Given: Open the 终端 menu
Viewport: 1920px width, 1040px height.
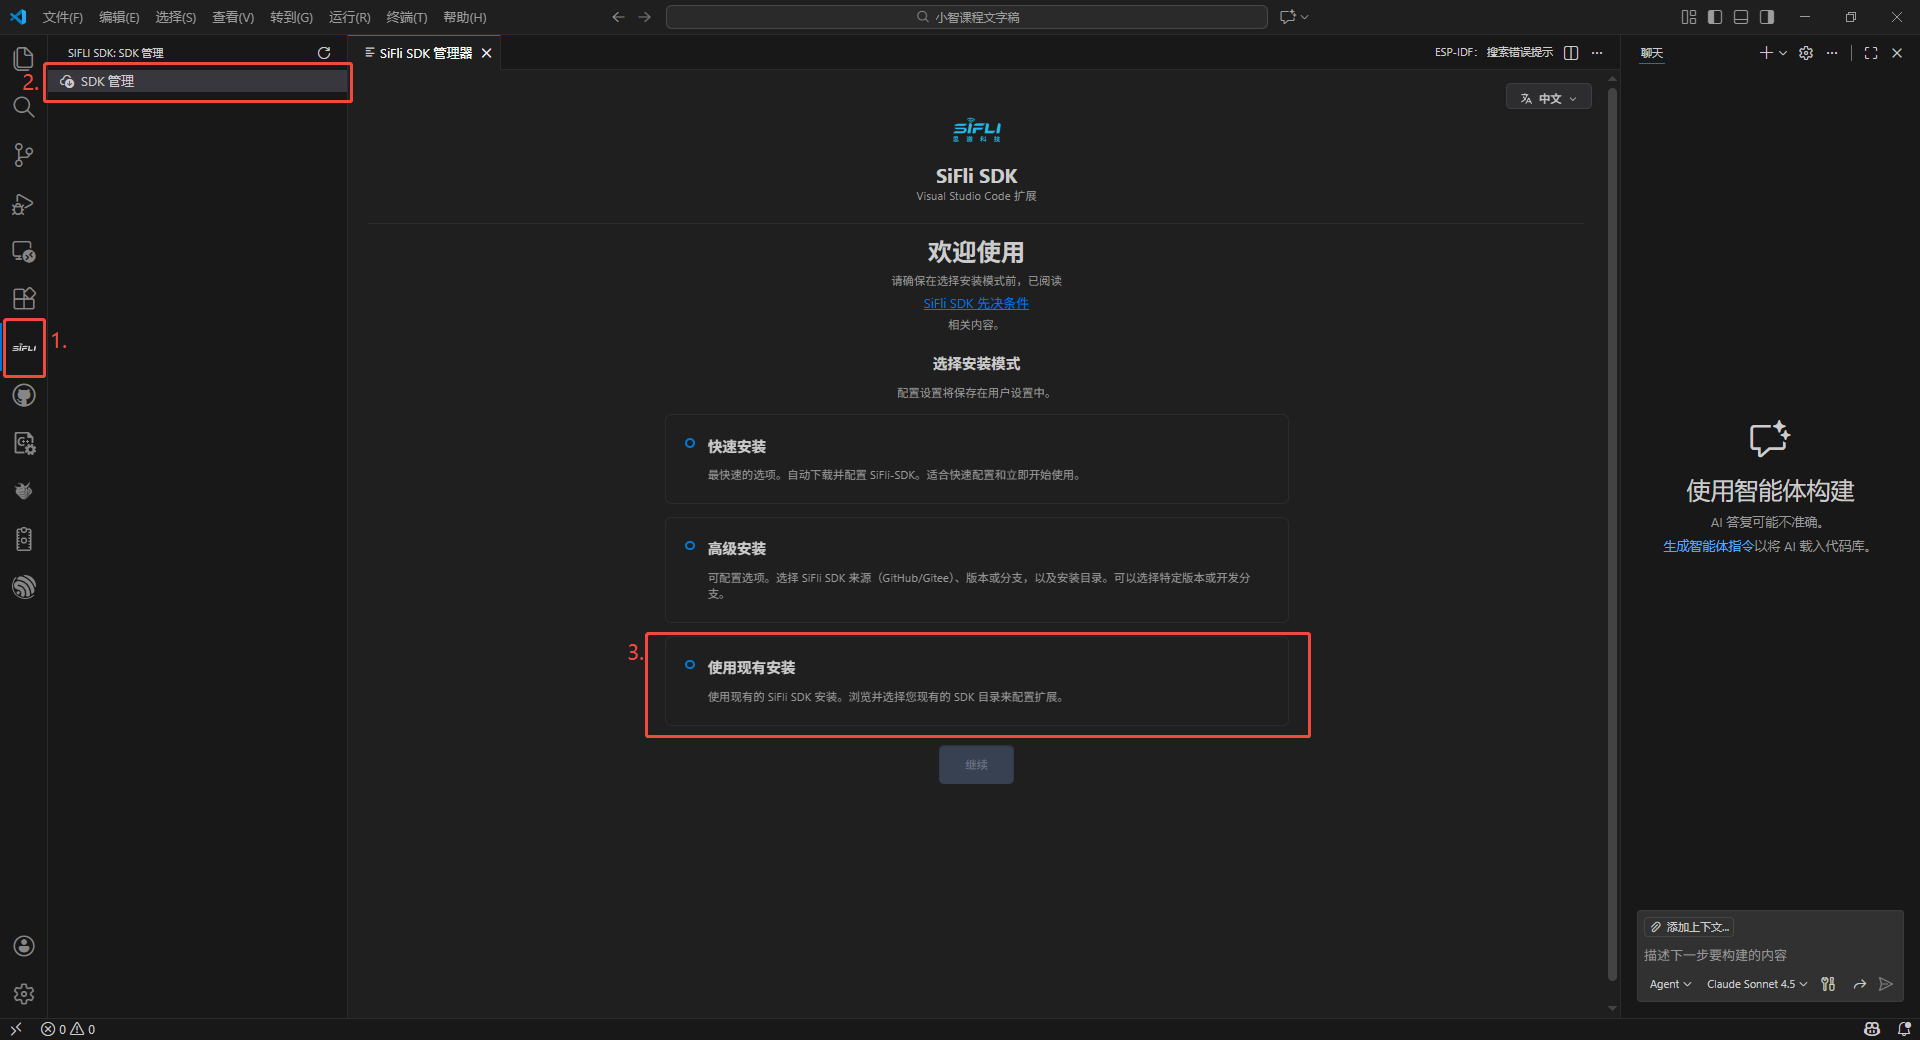Looking at the screenshot, I should 405,17.
